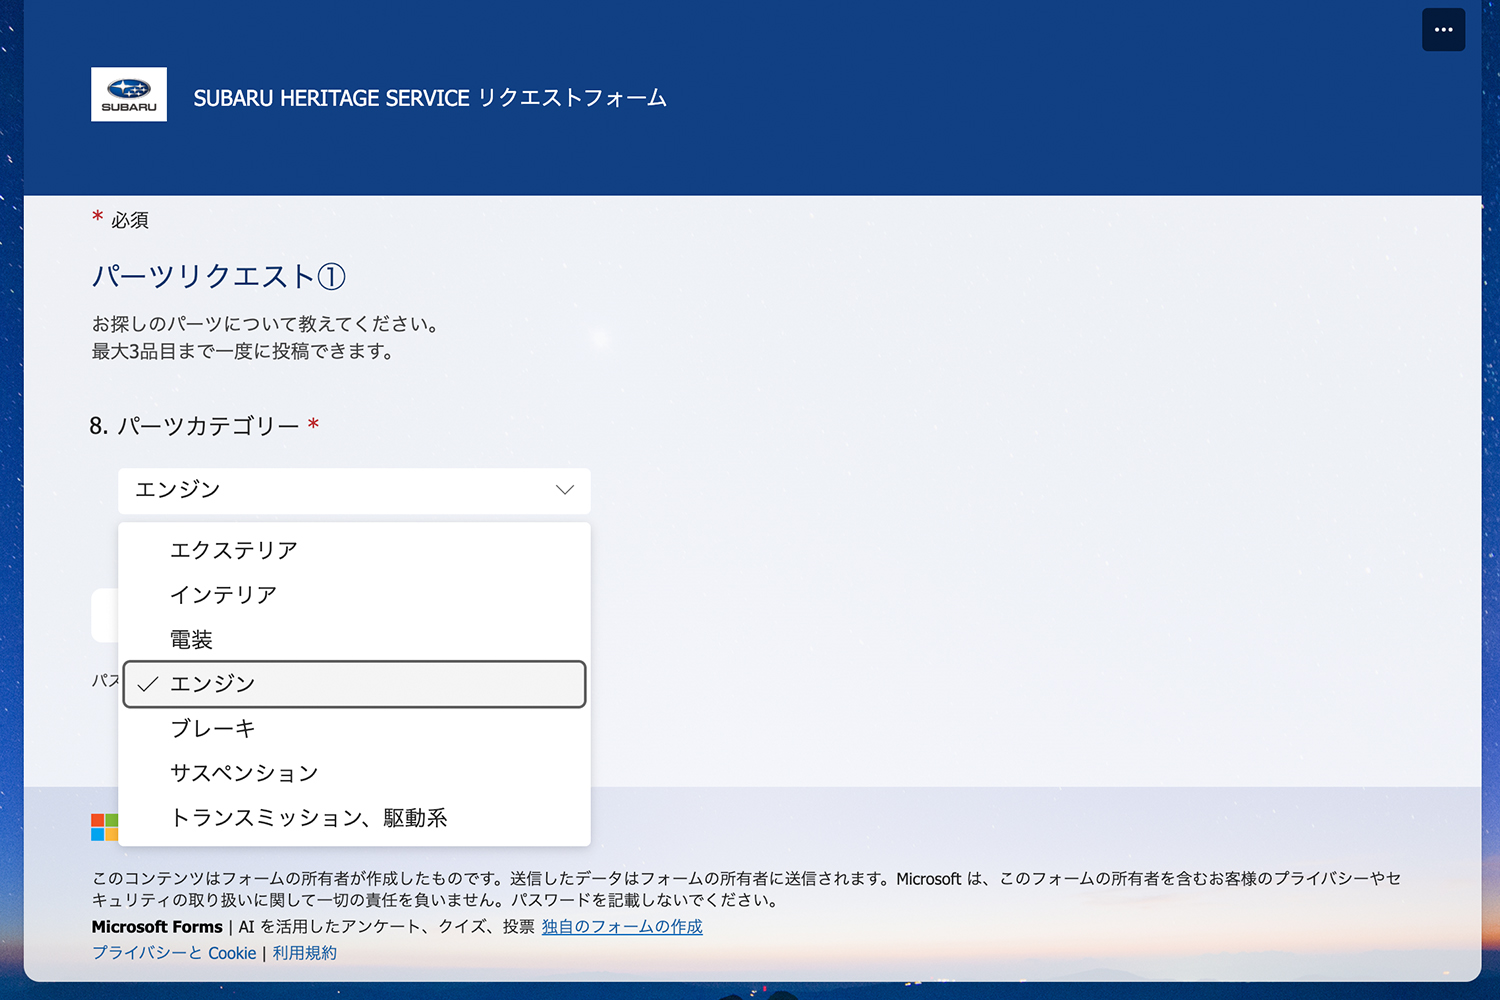1500x1000 pixels.
Task: Click the Subaru logo icon
Action: [x=128, y=93]
